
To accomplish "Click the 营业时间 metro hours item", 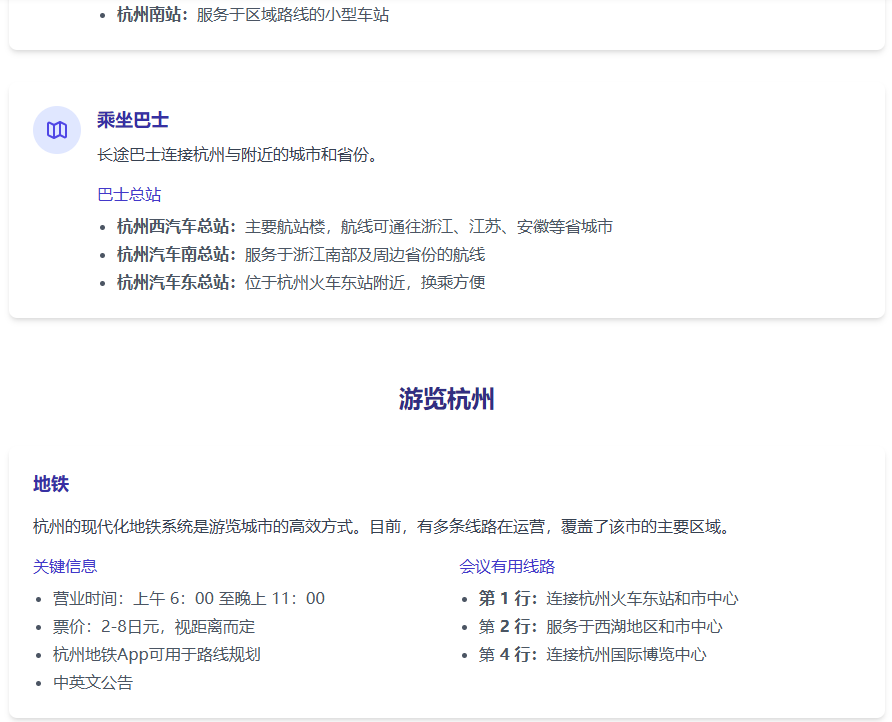I will (189, 599).
